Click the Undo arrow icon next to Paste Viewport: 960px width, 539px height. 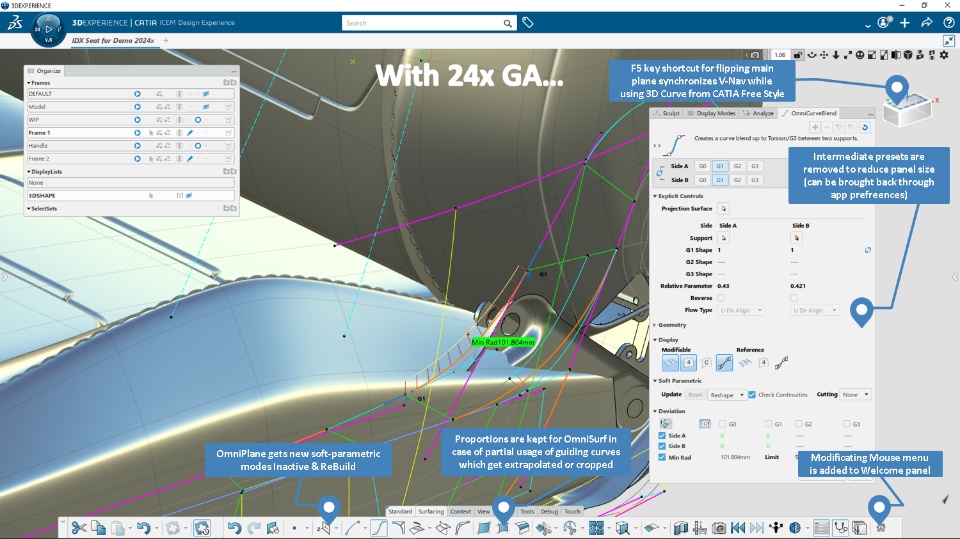click(x=143, y=527)
